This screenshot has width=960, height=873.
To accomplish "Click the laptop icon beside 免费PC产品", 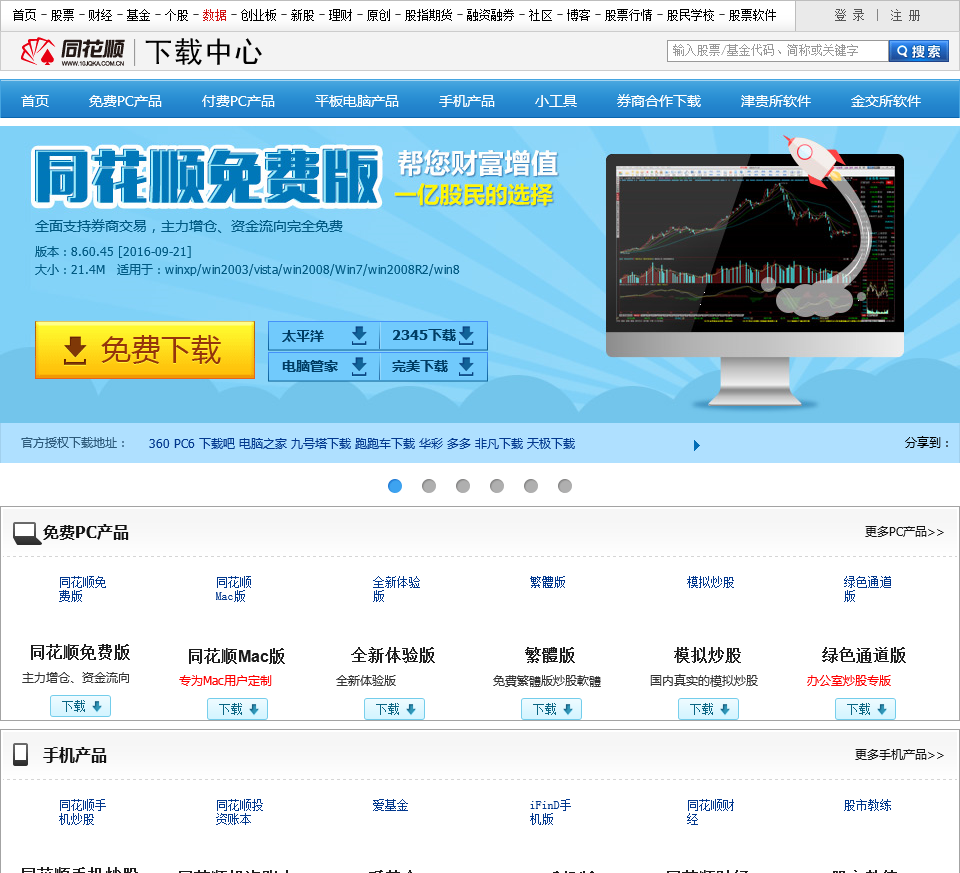I will tap(27, 533).
